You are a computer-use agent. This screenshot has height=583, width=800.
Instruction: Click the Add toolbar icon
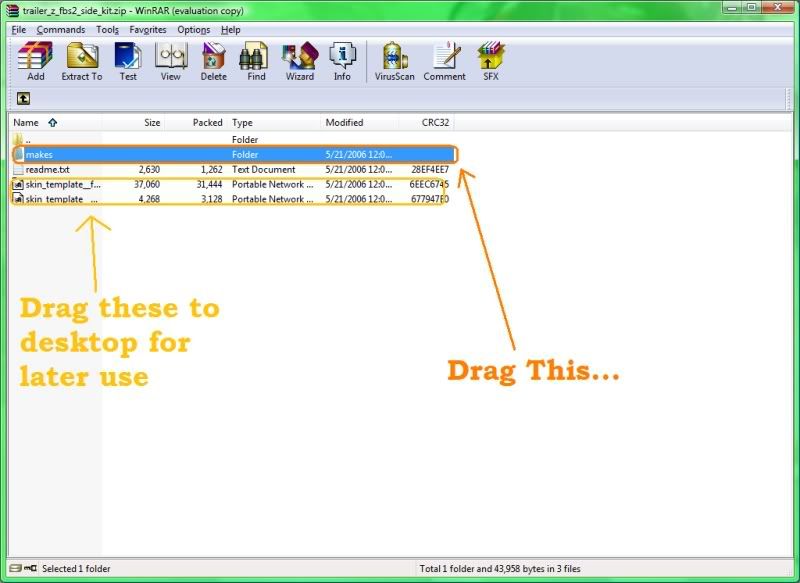(35, 62)
